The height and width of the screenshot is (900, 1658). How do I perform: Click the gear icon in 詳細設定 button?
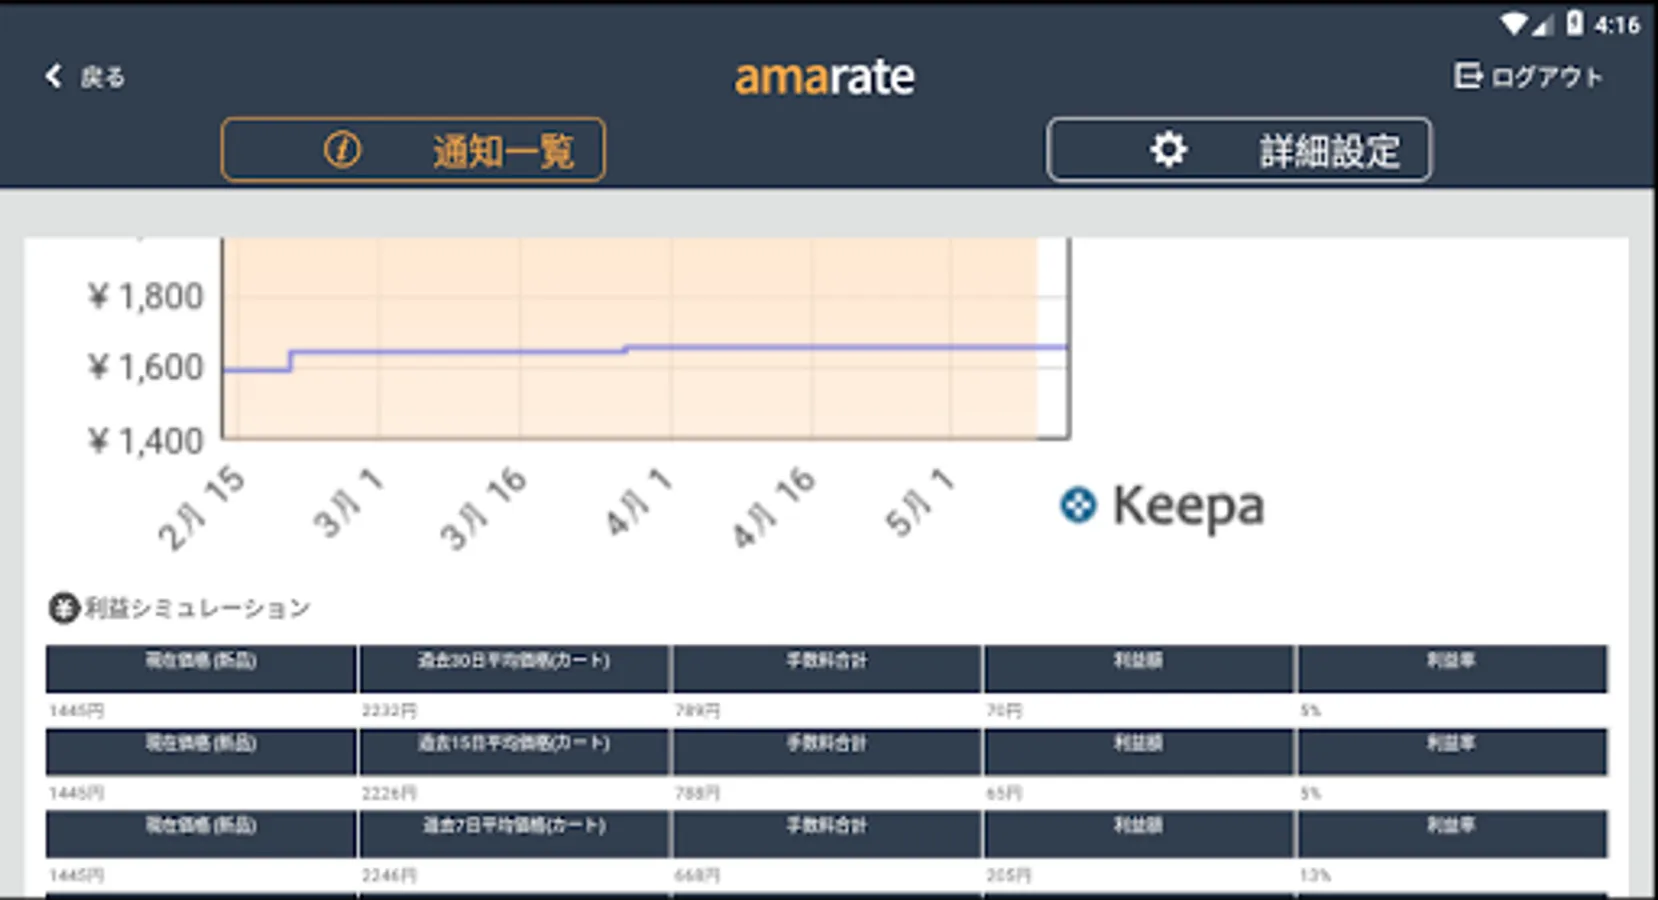click(x=1166, y=150)
